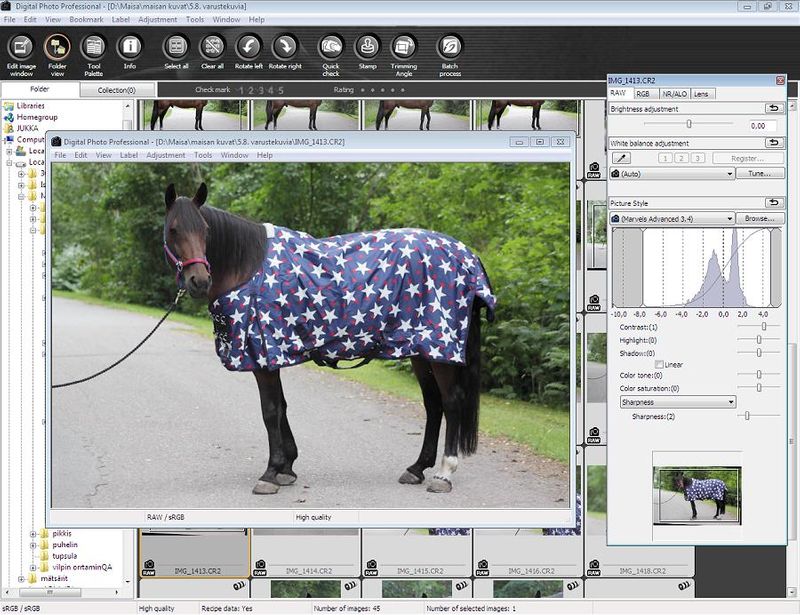Rotate the image left

tap(248, 52)
